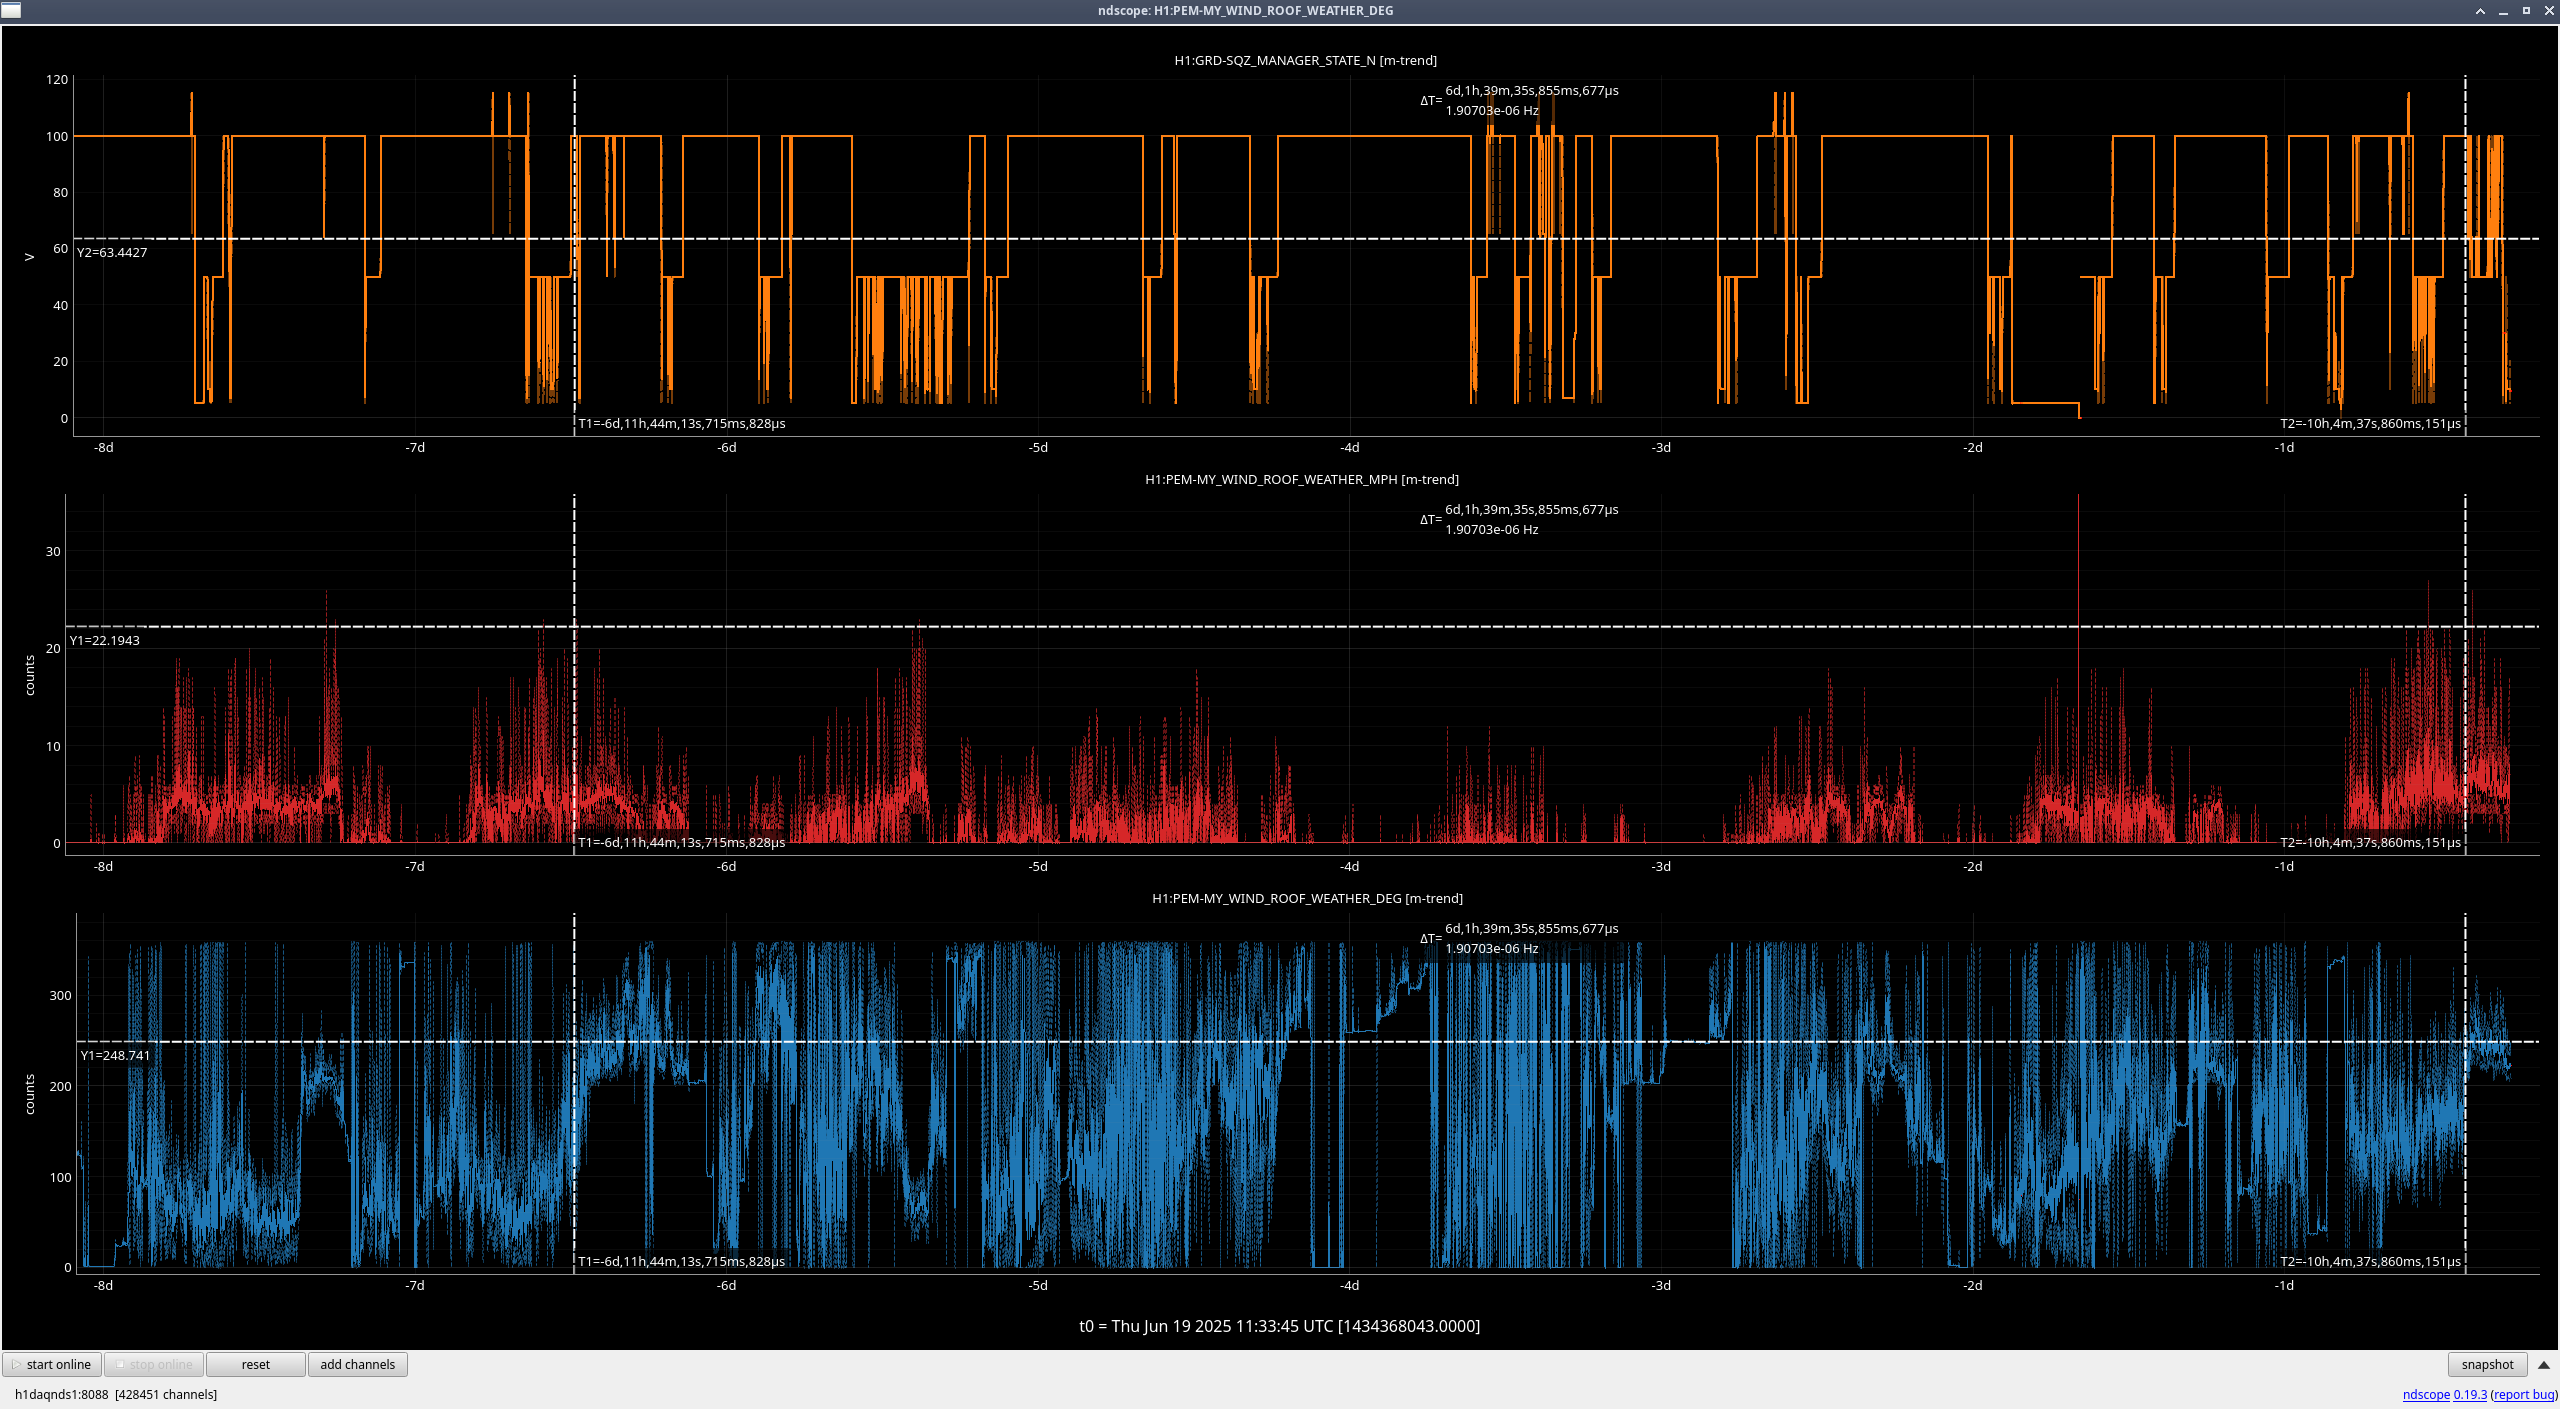Click the t0 timestamp text

pyautogui.click(x=1279, y=1326)
